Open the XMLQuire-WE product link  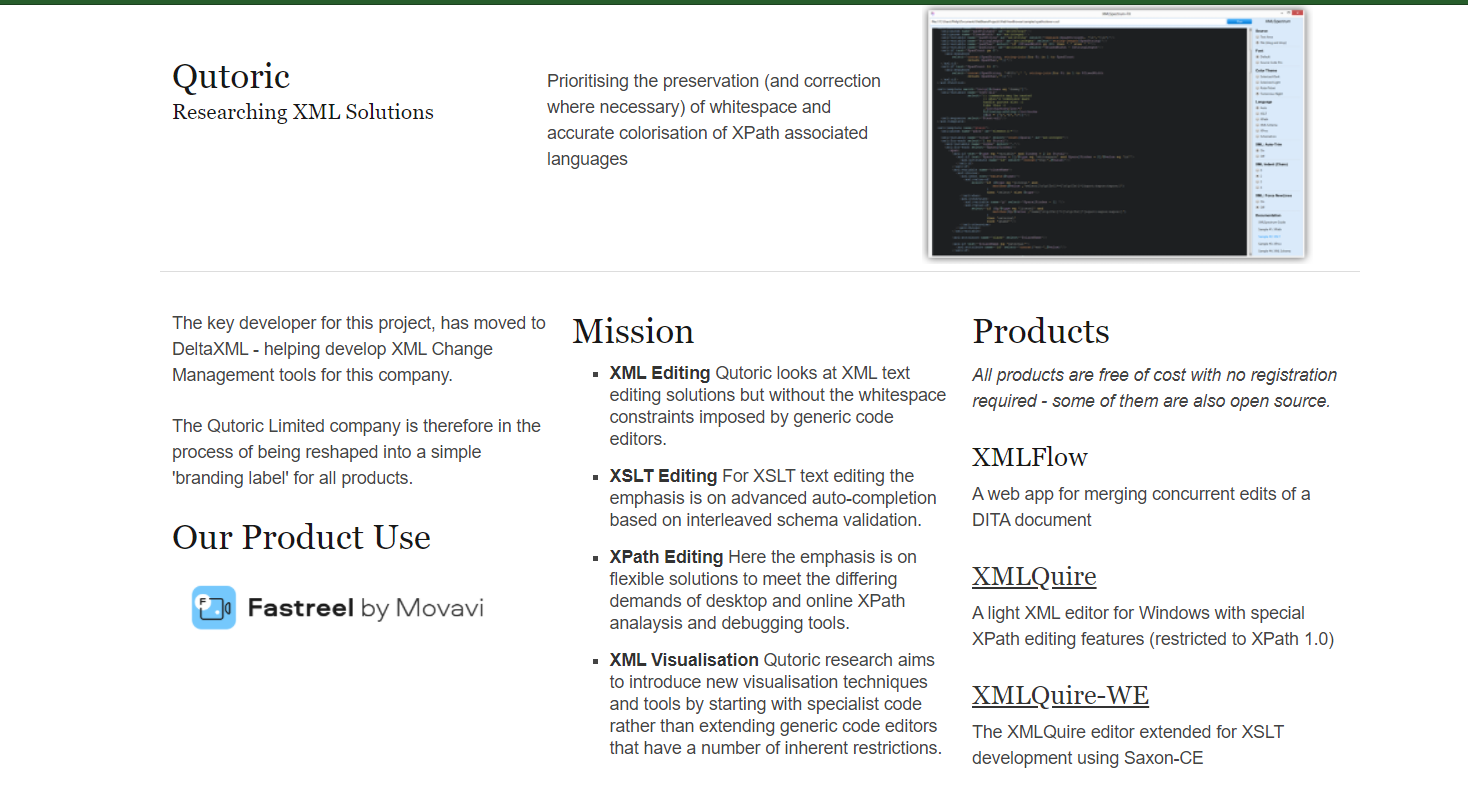(1060, 696)
